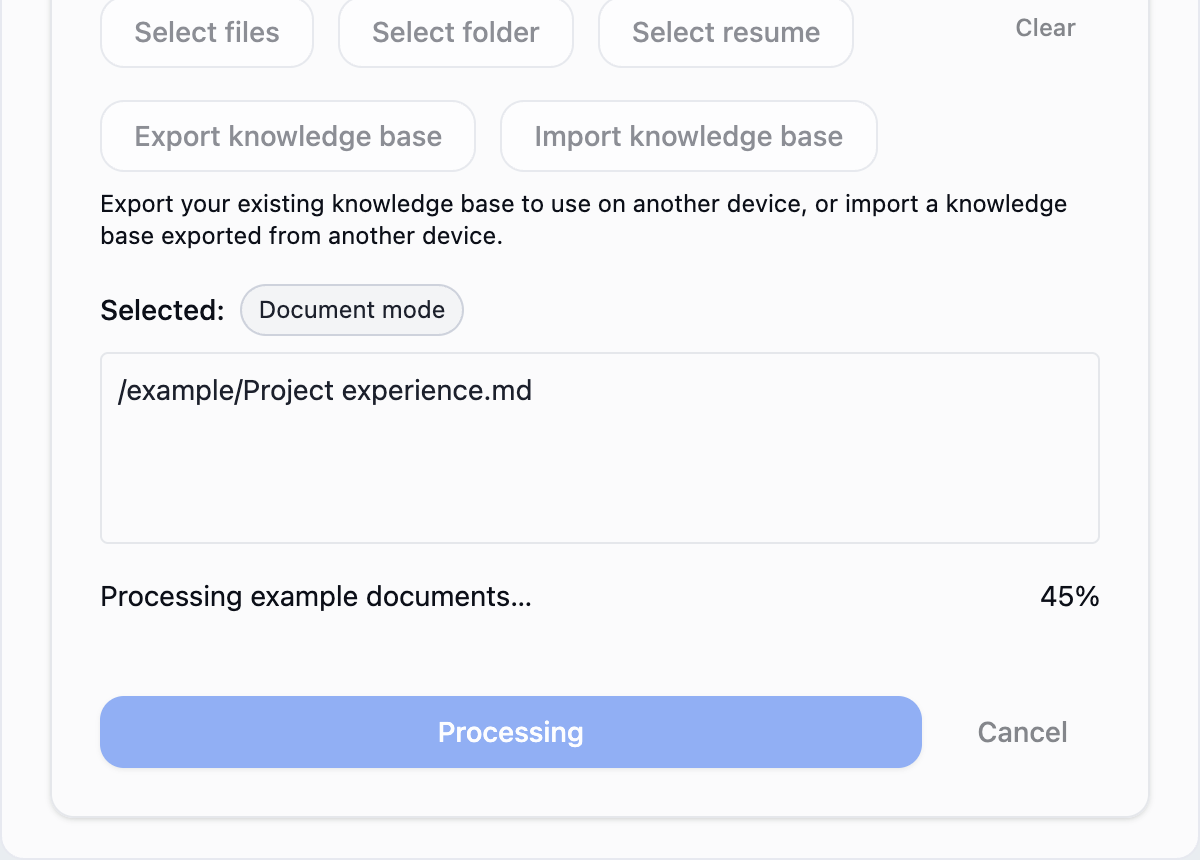Select the Project experience.md file path
Screen dimensions: 1200x860
[325, 390]
